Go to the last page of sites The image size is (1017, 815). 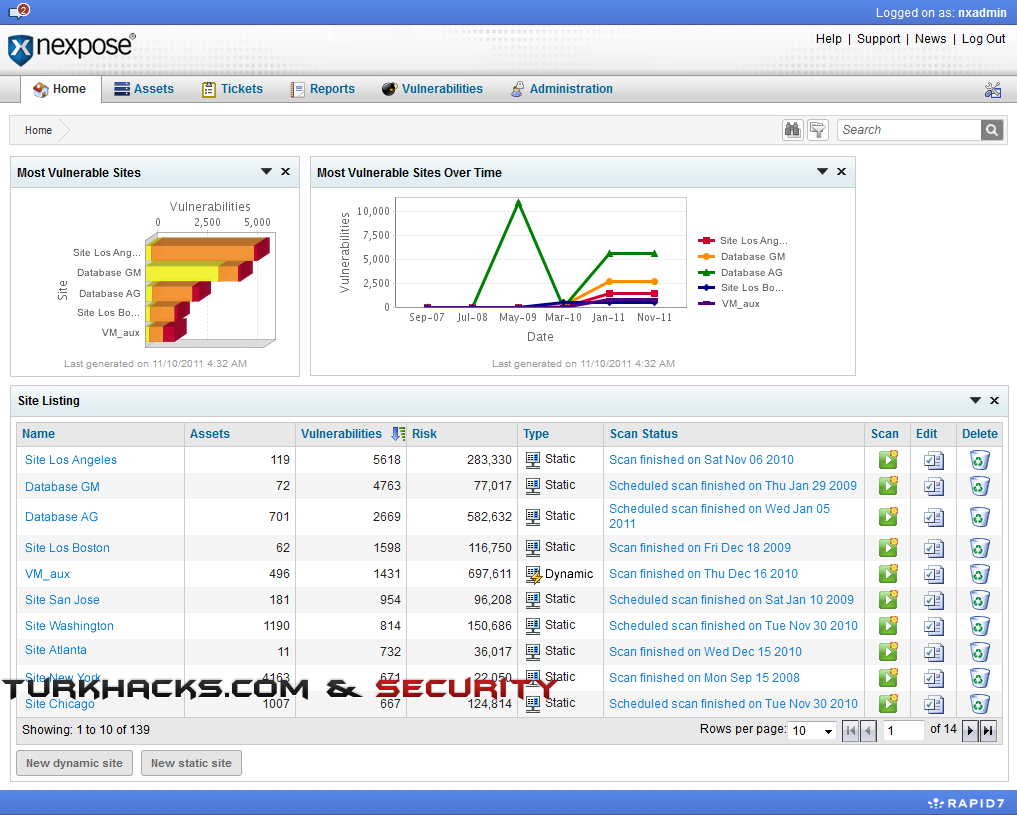(988, 731)
